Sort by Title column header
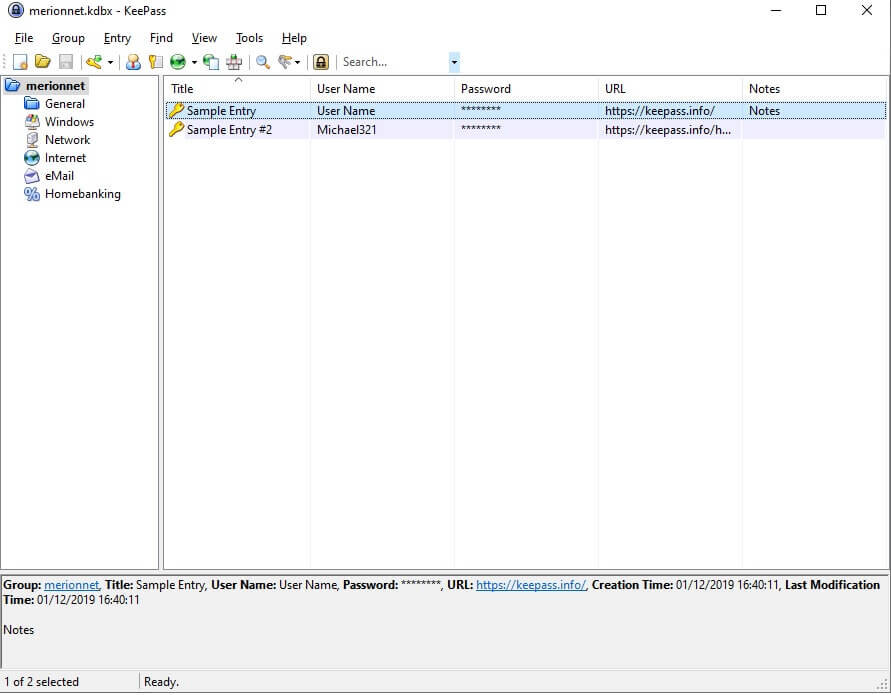 click(x=238, y=89)
